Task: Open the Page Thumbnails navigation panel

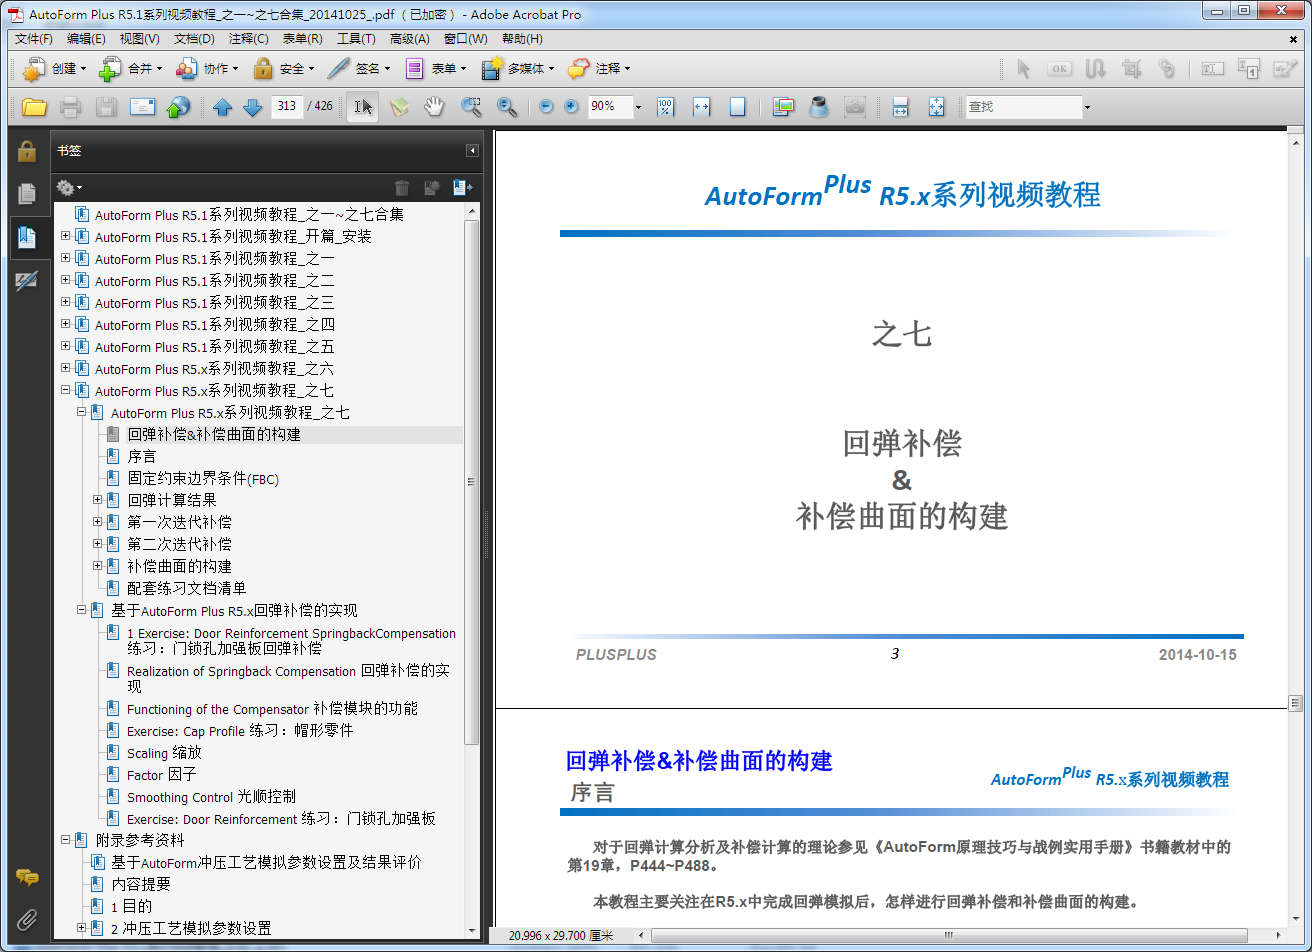Action: pos(29,194)
